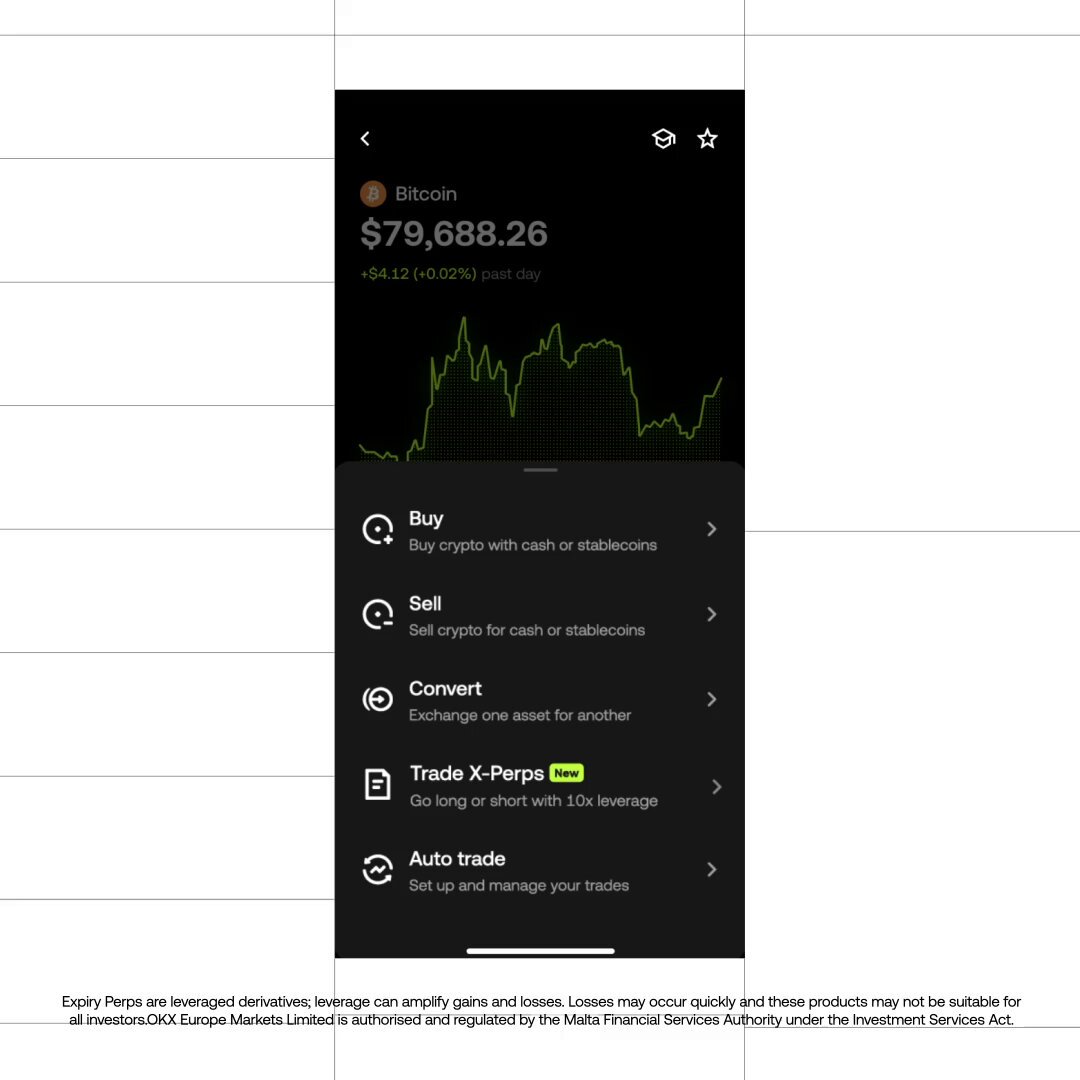Viewport: 1080px width, 1080px height.
Task: Choose Auto trade option
Action: (x=540, y=871)
